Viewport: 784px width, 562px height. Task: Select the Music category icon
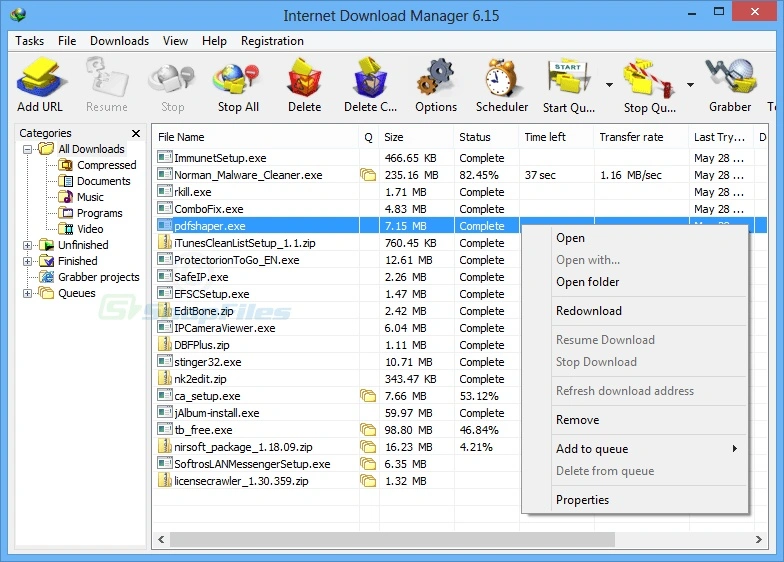tap(66, 197)
